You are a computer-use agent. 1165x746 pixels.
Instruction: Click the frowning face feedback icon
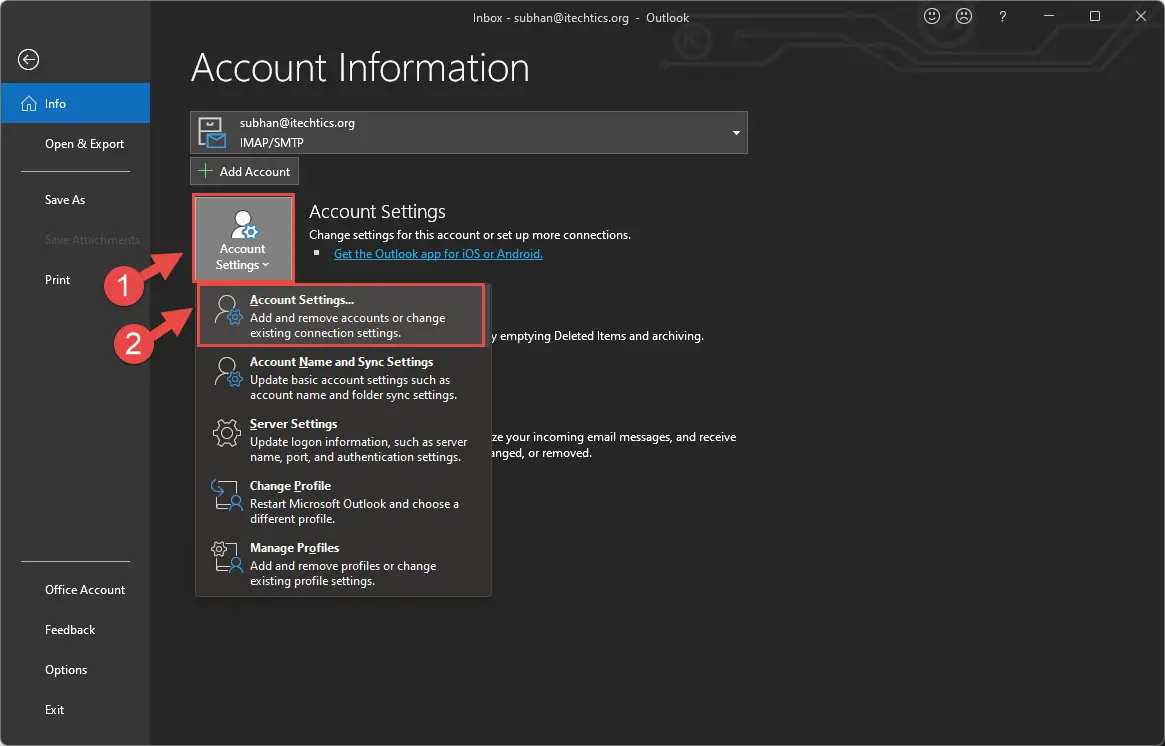pyautogui.click(x=964, y=16)
